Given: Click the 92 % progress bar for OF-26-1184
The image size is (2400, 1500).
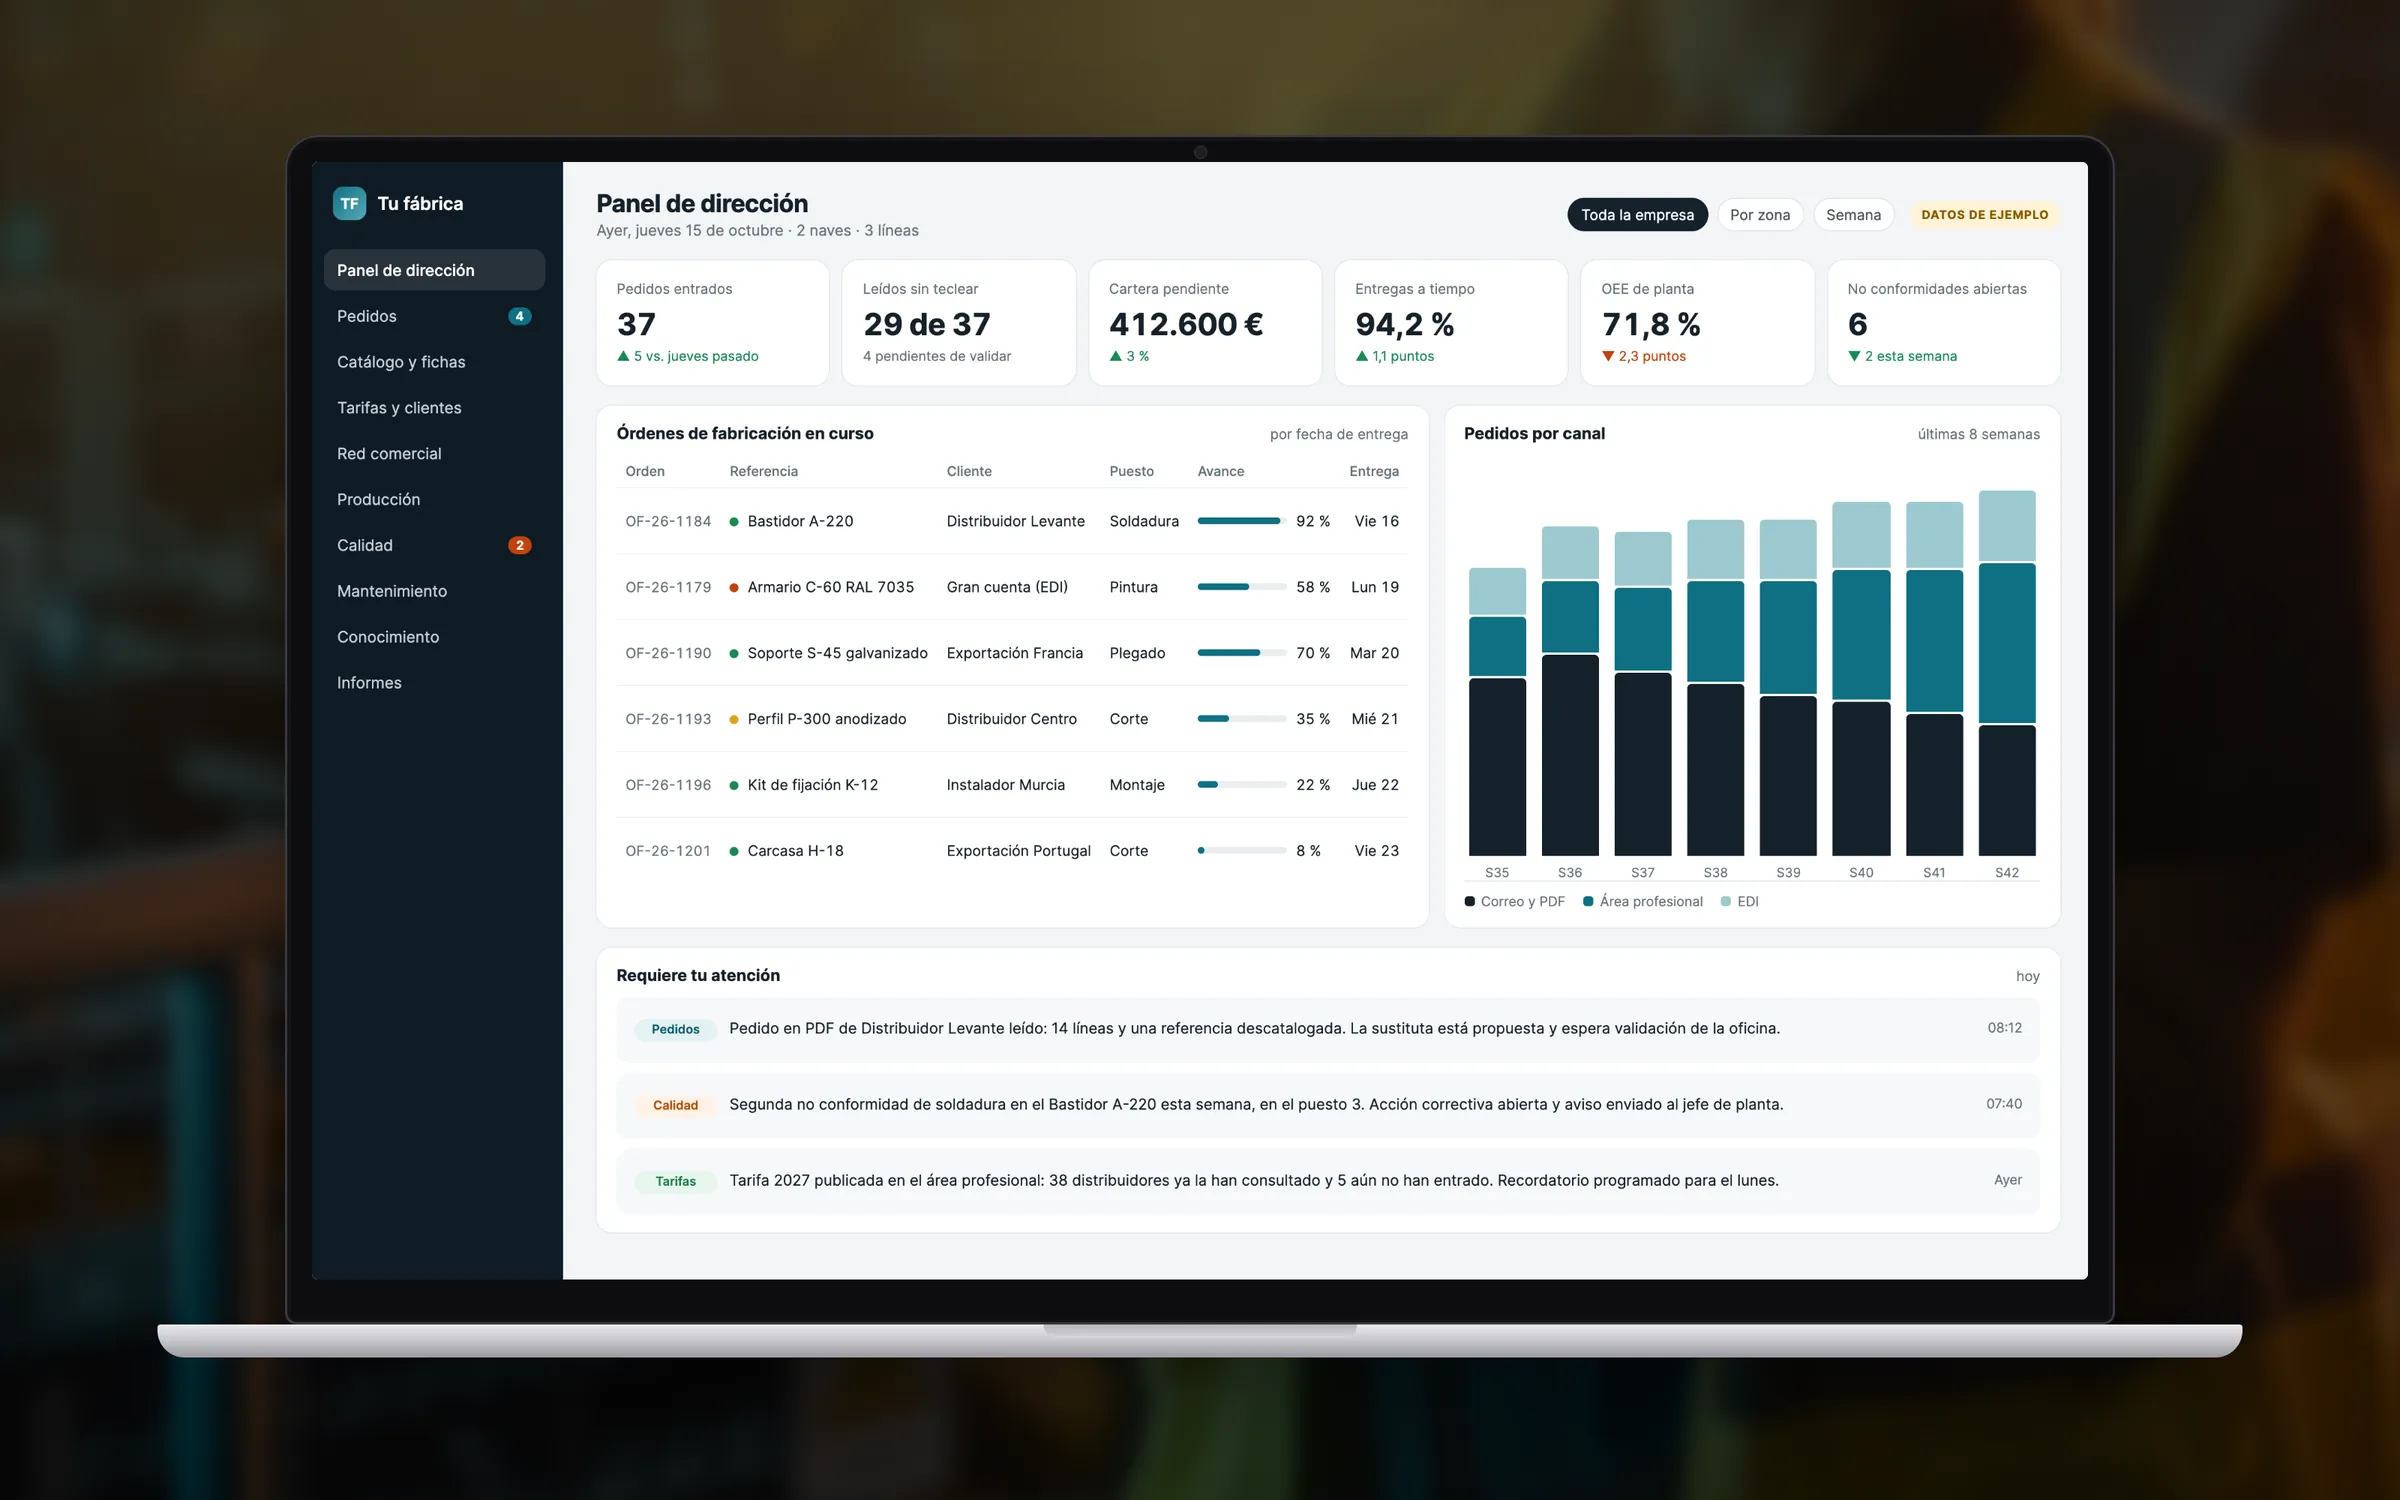Looking at the screenshot, I should (x=1242, y=521).
